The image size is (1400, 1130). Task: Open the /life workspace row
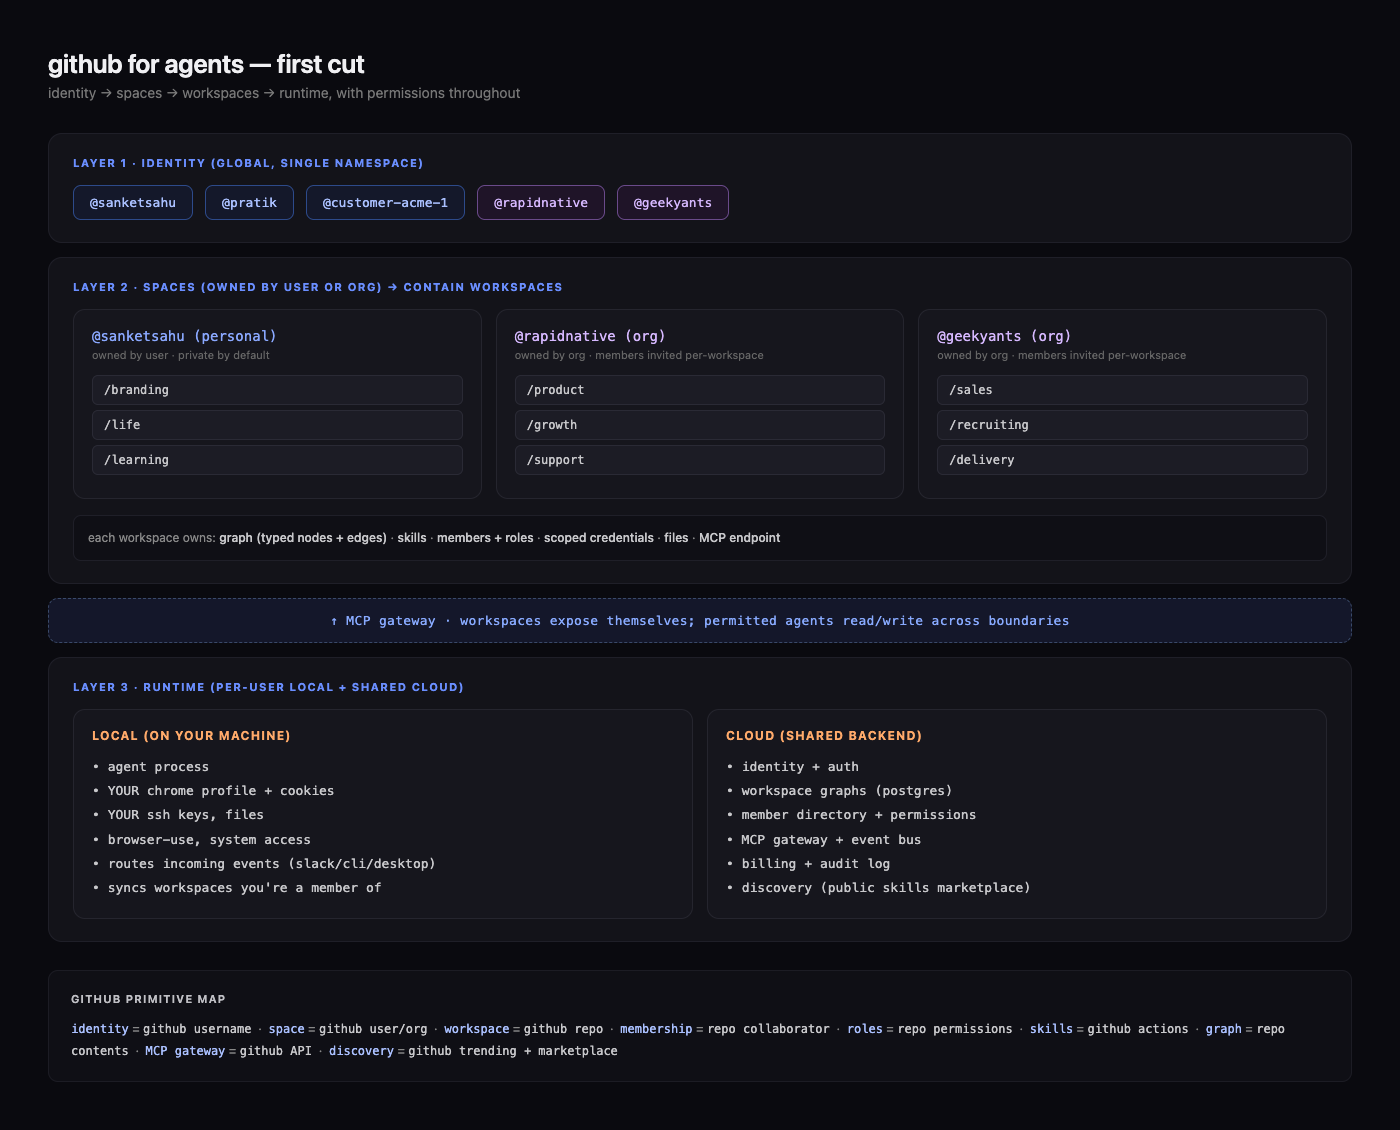tap(277, 425)
